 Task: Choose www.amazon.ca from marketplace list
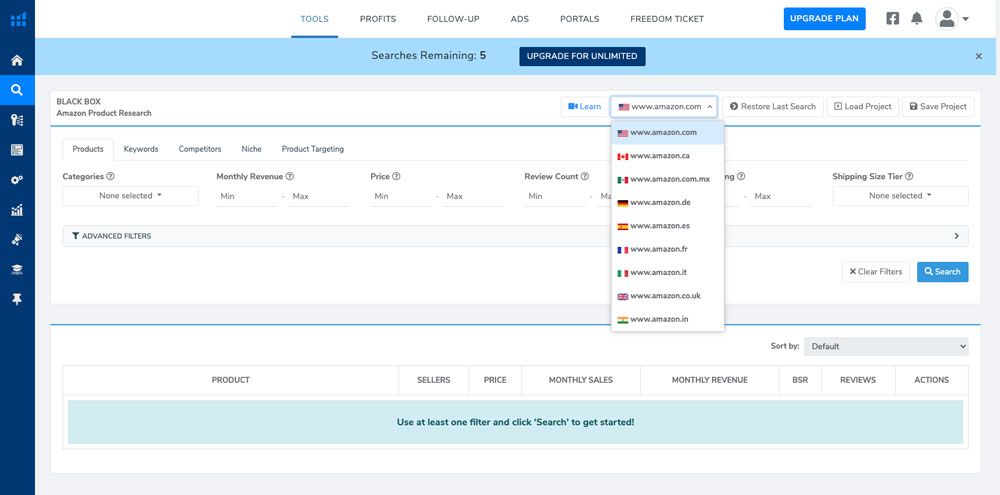[668, 156]
